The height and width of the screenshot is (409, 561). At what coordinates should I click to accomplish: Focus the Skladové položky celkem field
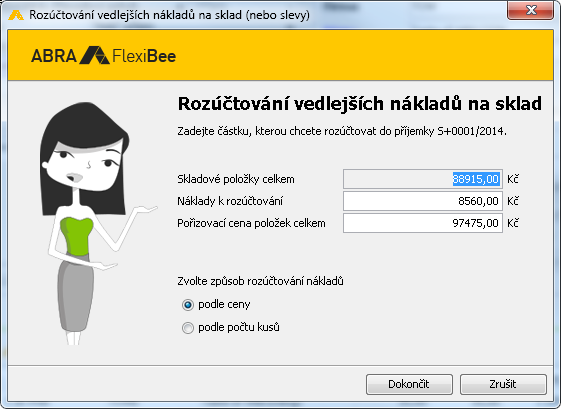(x=423, y=179)
